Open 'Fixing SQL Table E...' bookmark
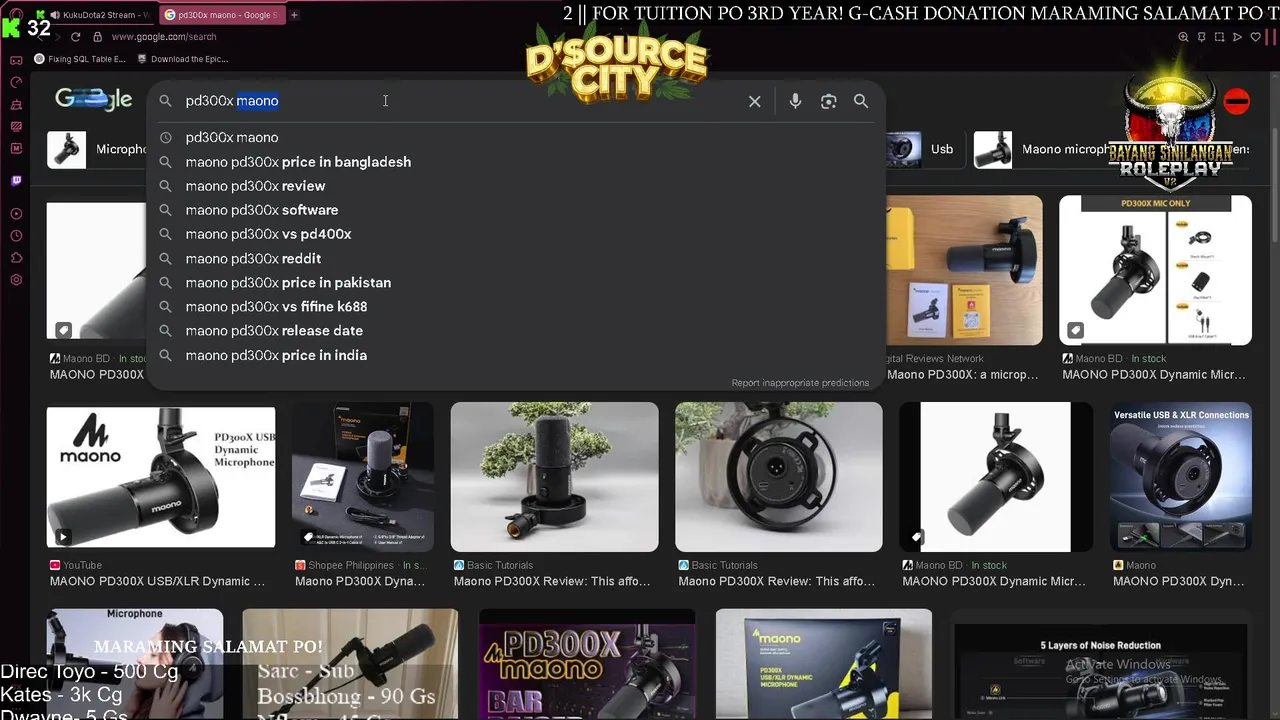Viewport: 1280px width, 720px height. 80,59
